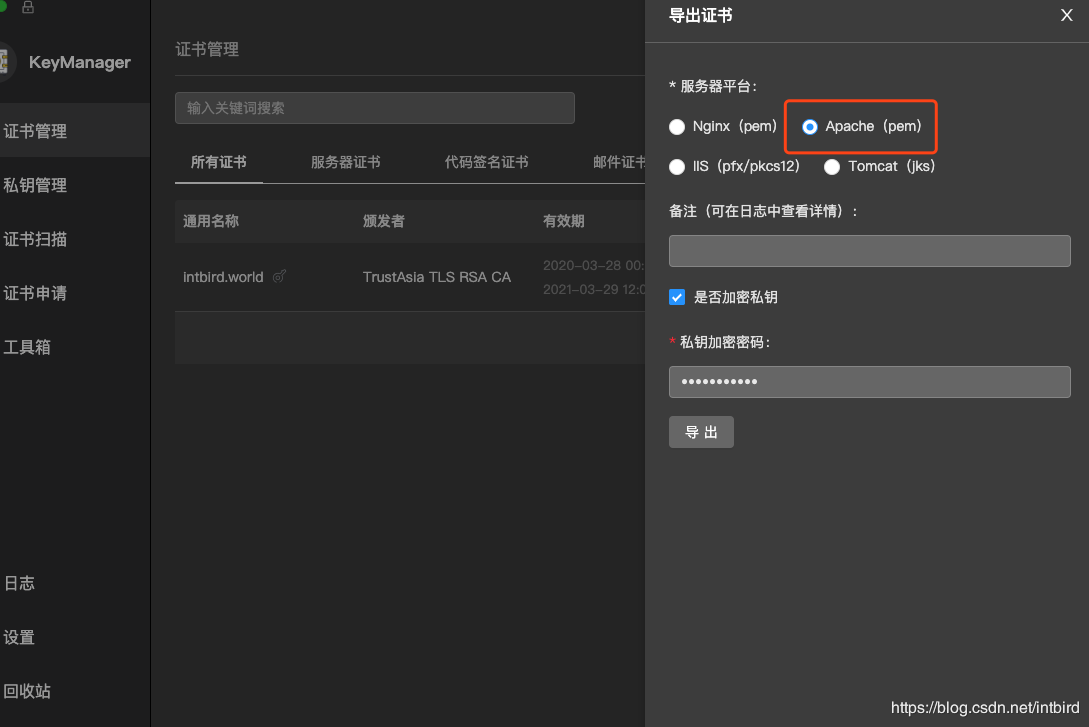Screen dimensions: 1089x727
Task: Select the Nginx (pem) platform
Action: (676, 126)
